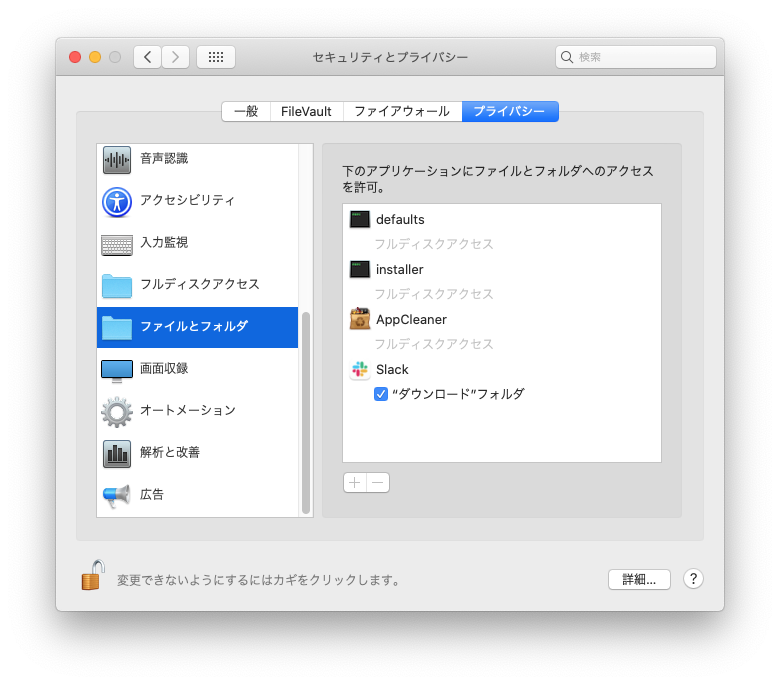The image size is (780, 685).
Task: Select the 広告 label
Action: click(x=152, y=494)
